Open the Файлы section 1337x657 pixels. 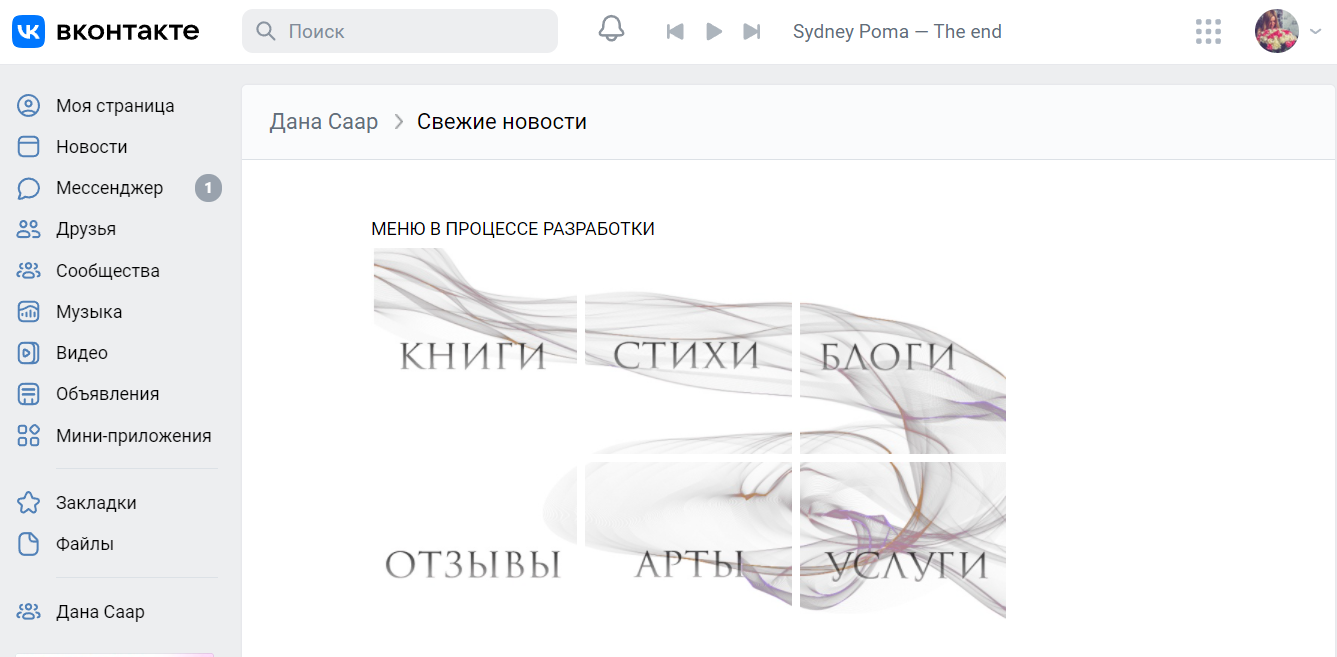85,544
